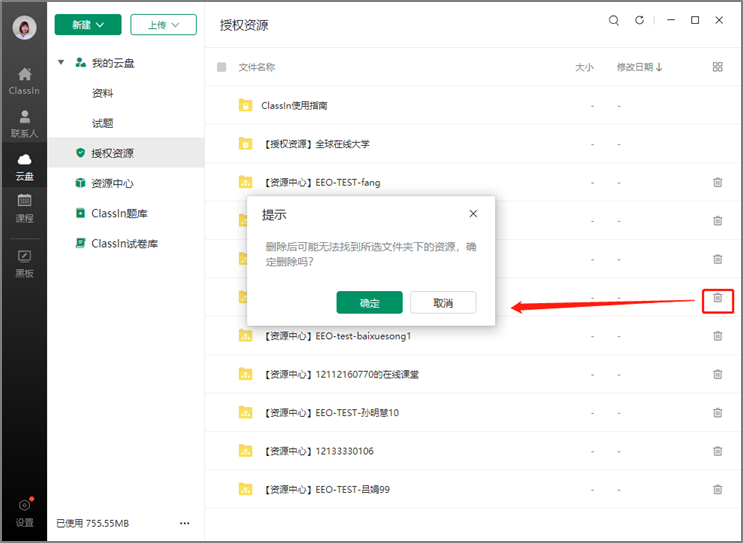The image size is (743, 543).
Task: Open ClassIn使用指南 folder name
Action: point(294,105)
